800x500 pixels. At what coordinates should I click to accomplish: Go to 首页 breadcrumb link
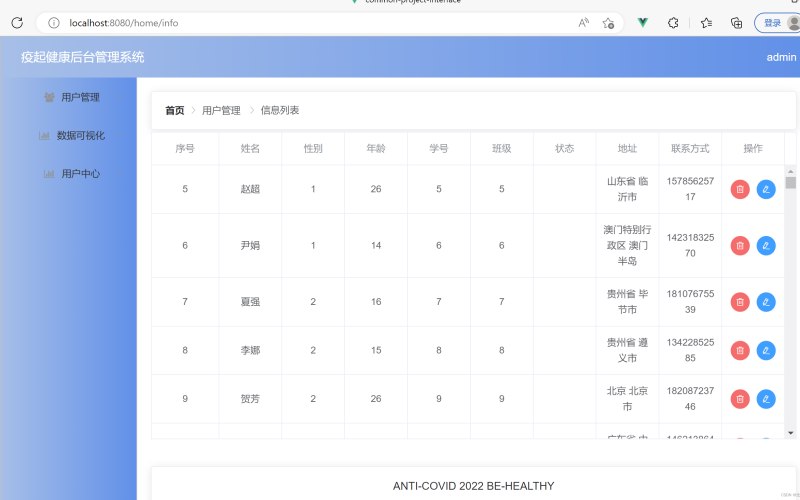pos(174,110)
